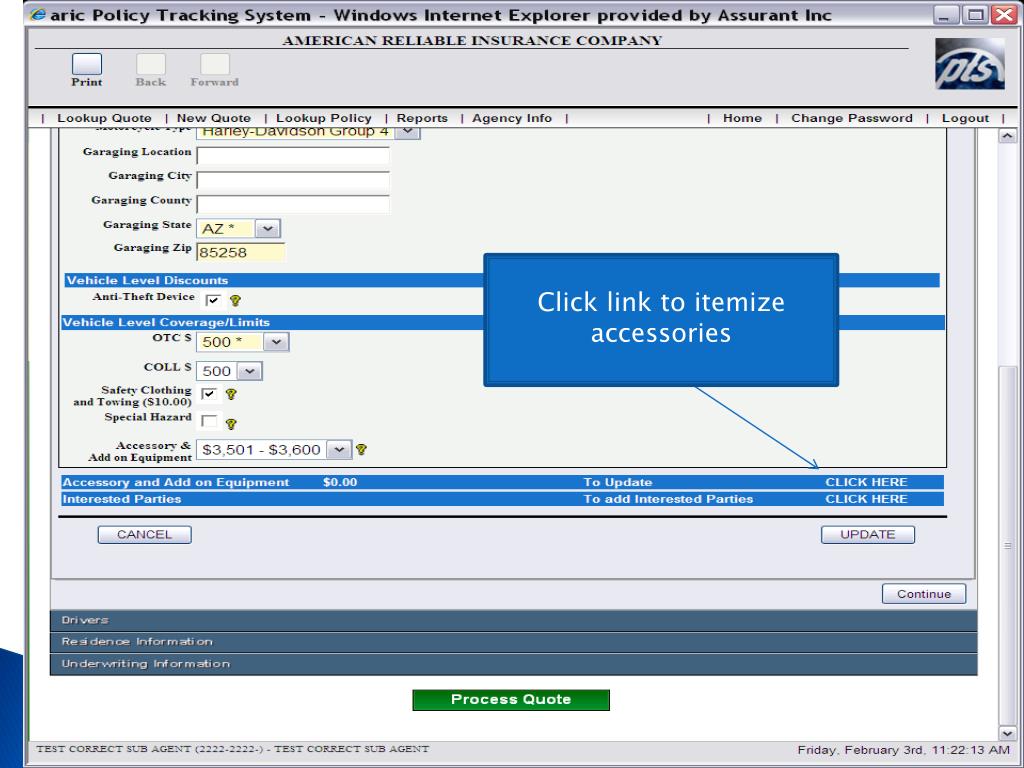This screenshot has height=768, width=1024.
Task: Uncheck Safety Clothing and Towing checkbox
Action: [209, 394]
